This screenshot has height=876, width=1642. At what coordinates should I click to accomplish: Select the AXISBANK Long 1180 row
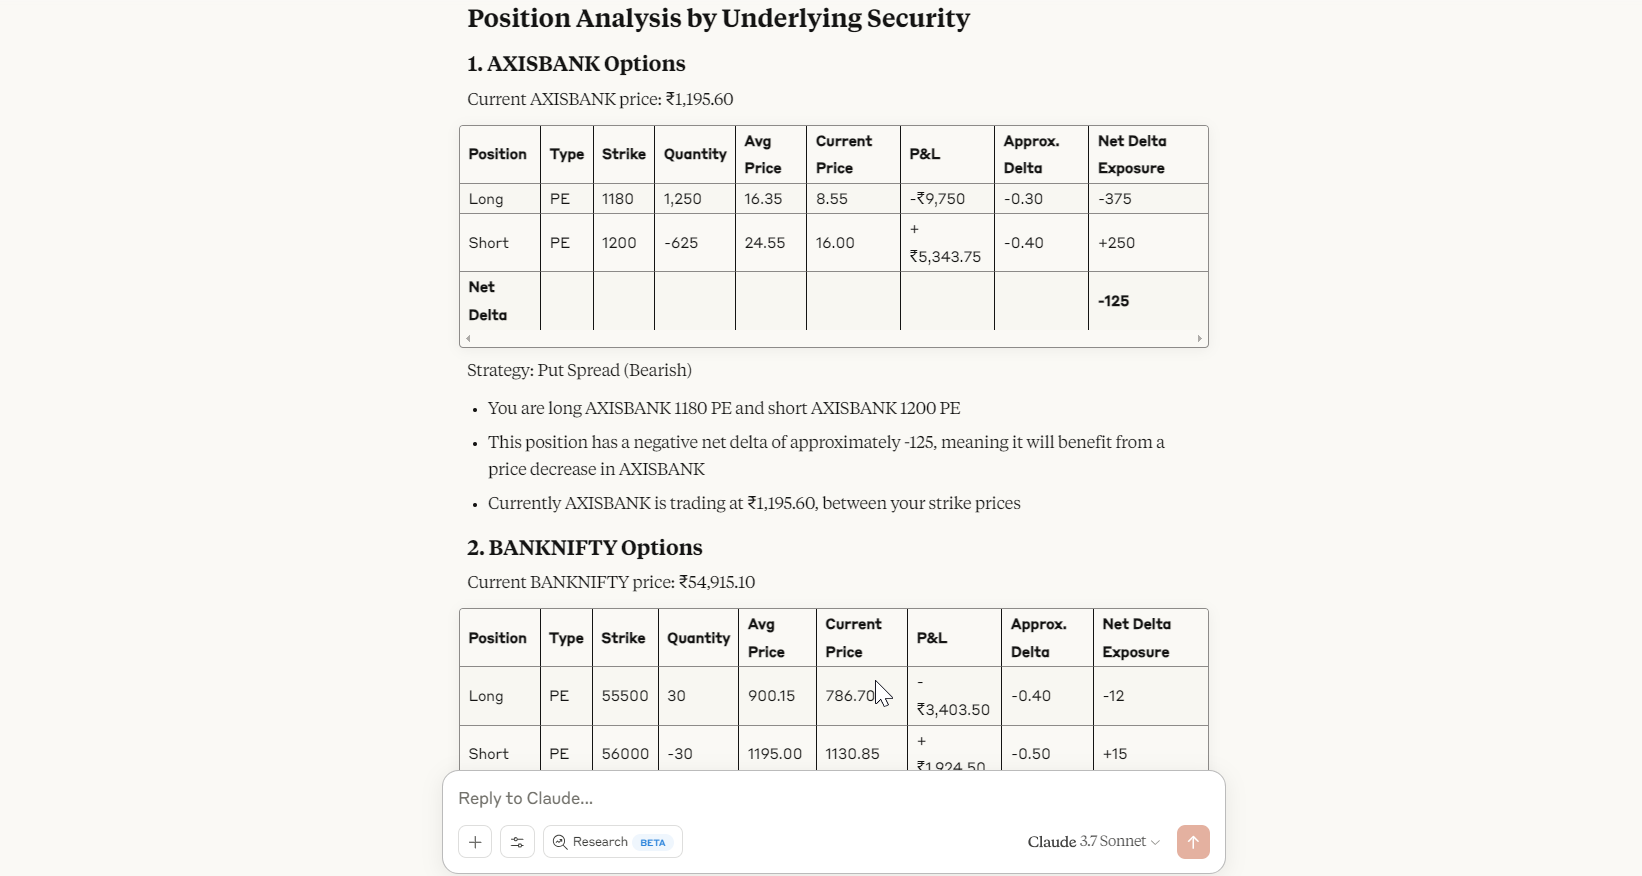(834, 199)
